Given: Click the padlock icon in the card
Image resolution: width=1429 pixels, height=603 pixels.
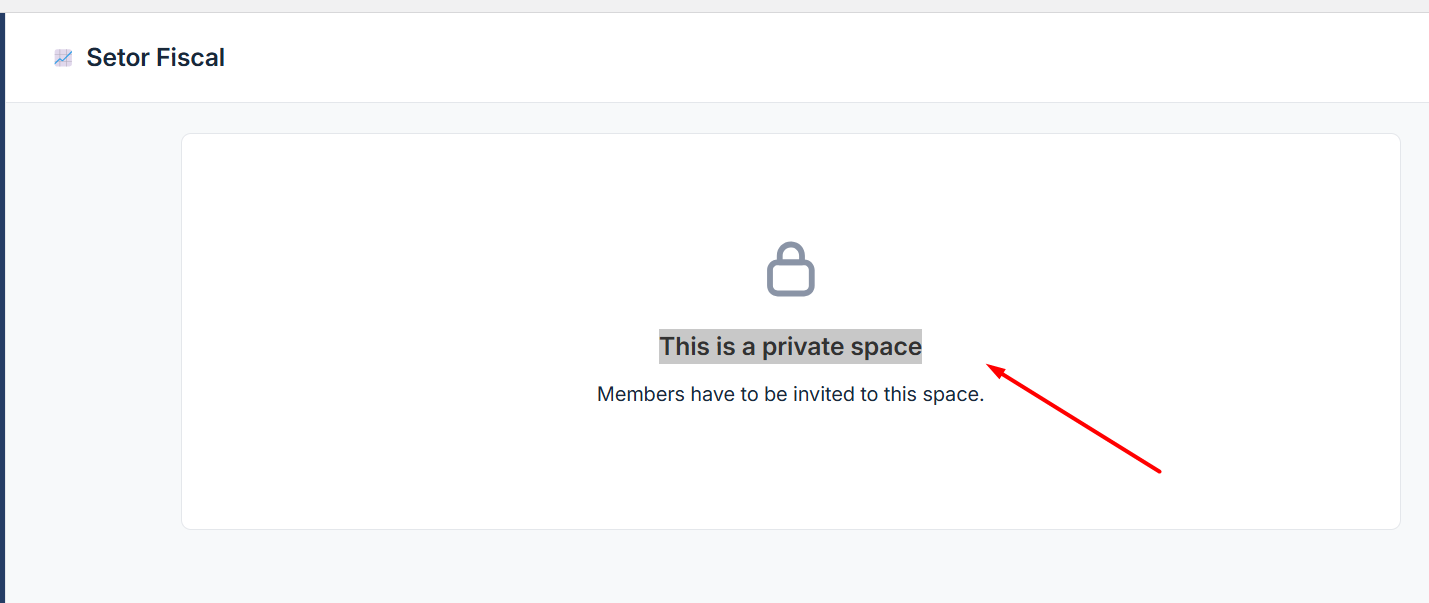Looking at the screenshot, I should [791, 269].
